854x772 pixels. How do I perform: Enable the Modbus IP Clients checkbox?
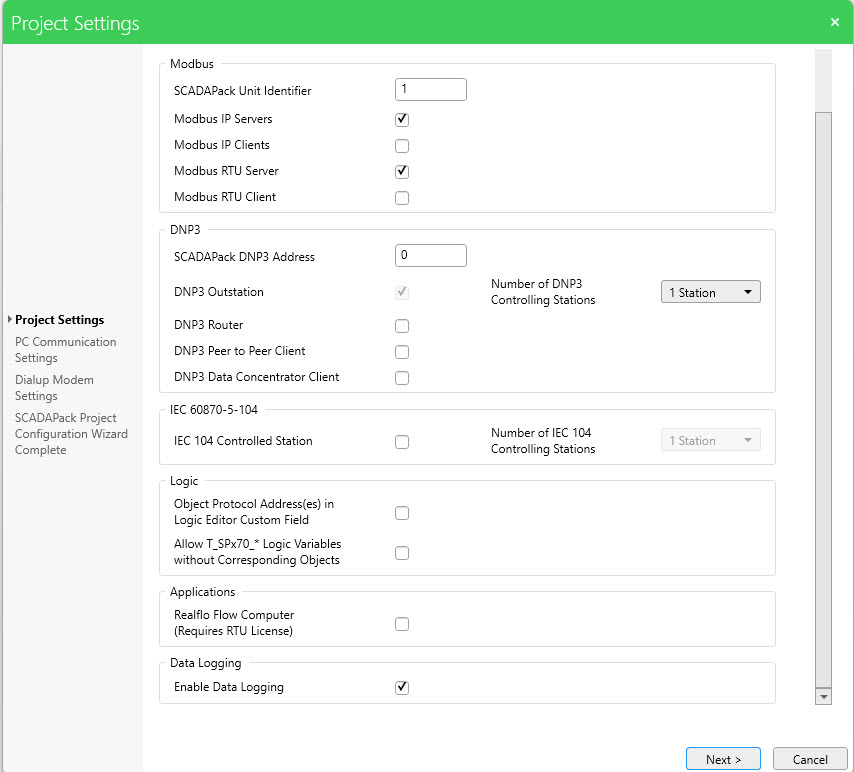402,145
